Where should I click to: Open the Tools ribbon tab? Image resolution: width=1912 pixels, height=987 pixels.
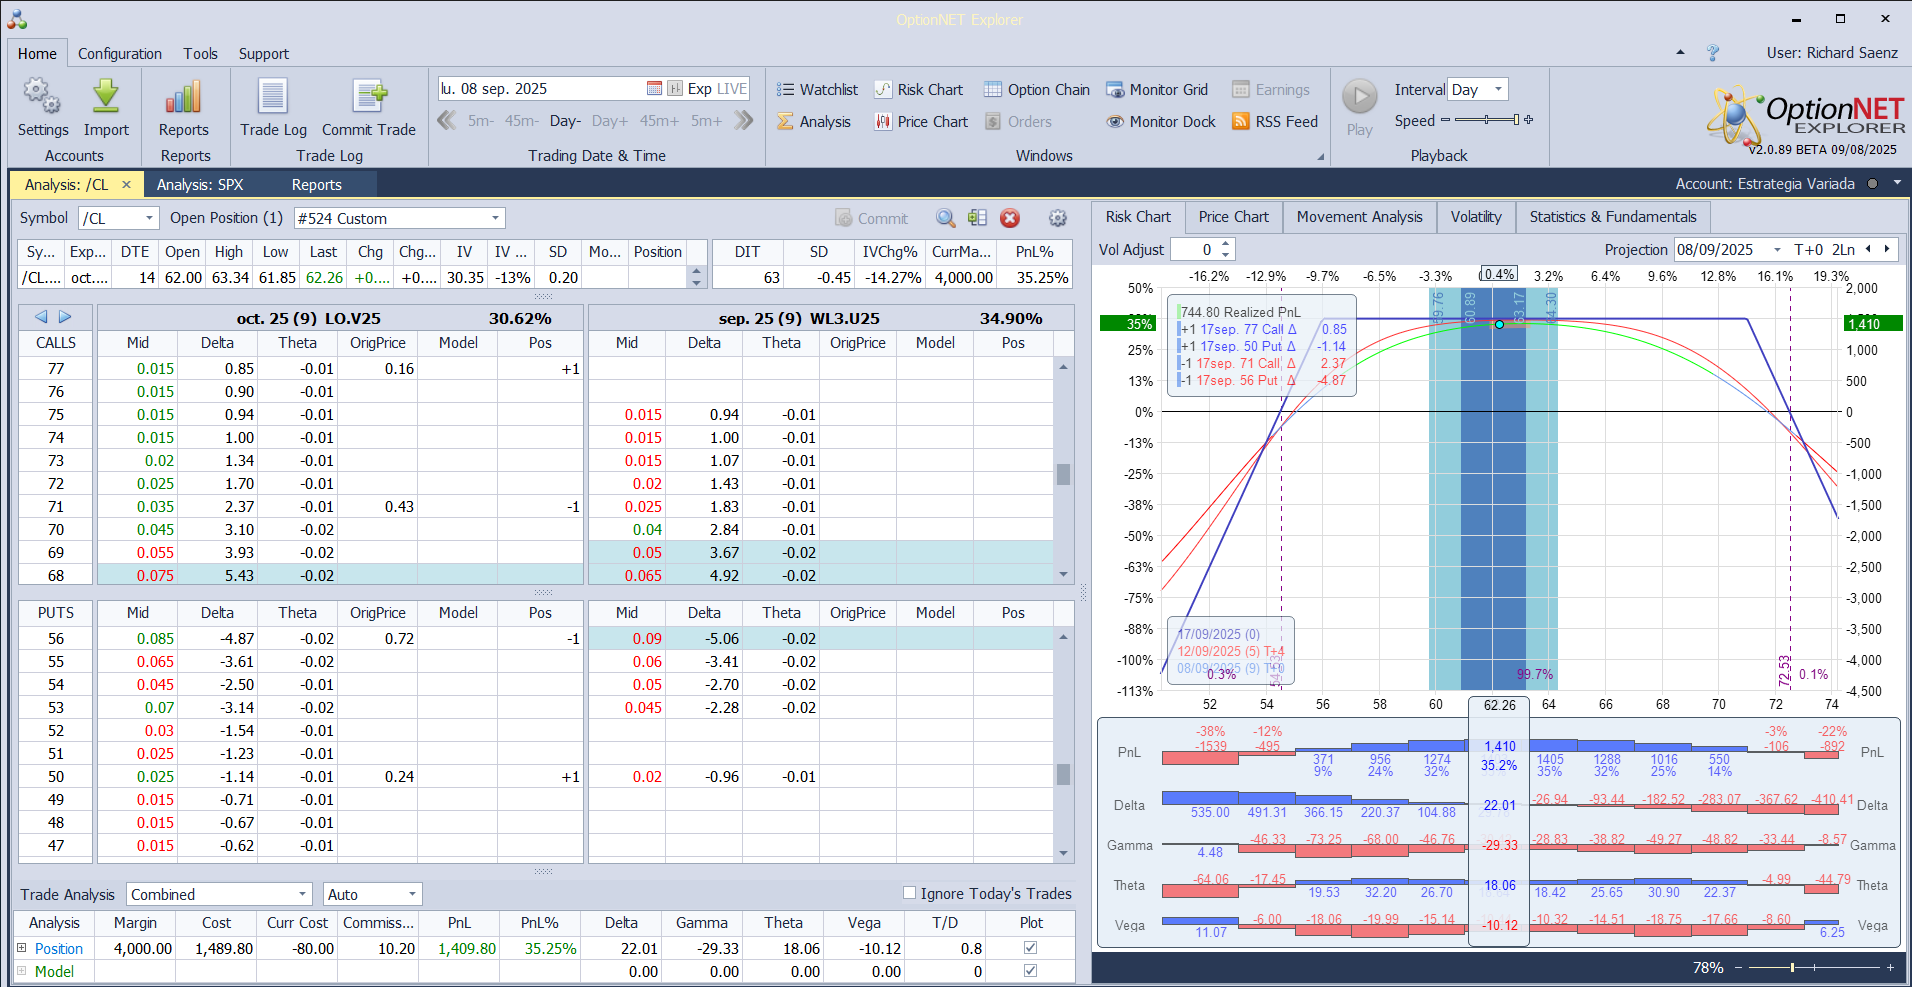tap(200, 53)
